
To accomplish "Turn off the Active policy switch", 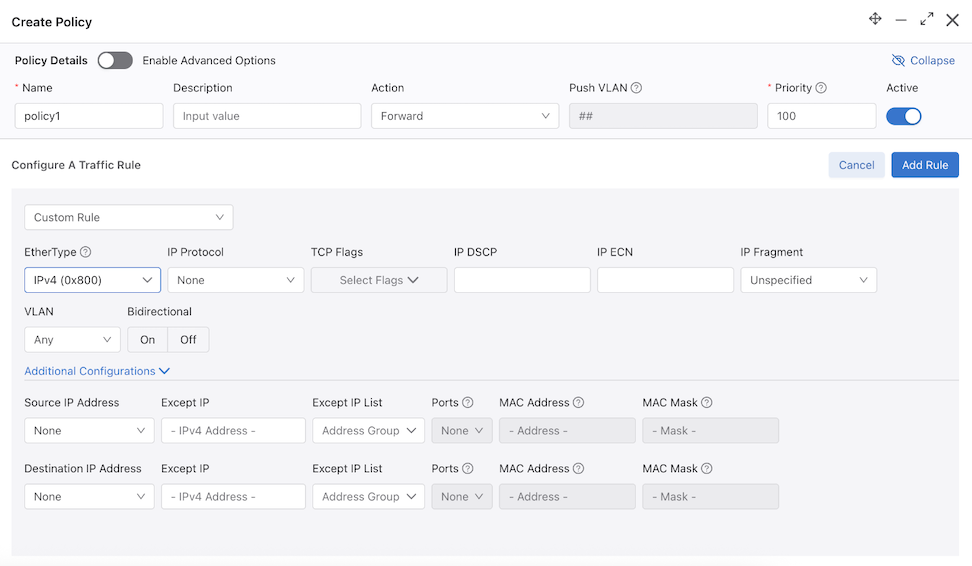I will click(x=903, y=116).
